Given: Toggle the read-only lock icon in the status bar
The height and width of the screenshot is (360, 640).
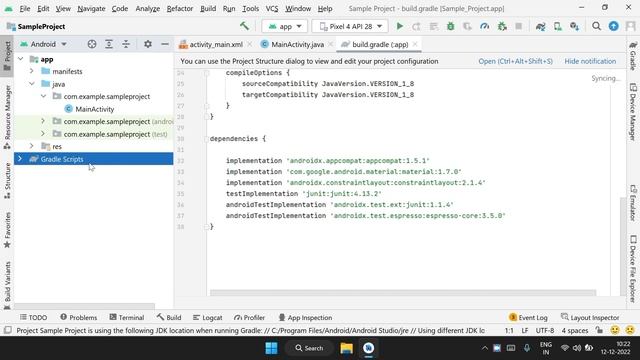Looking at the screenshot, I should click(599, 330).
